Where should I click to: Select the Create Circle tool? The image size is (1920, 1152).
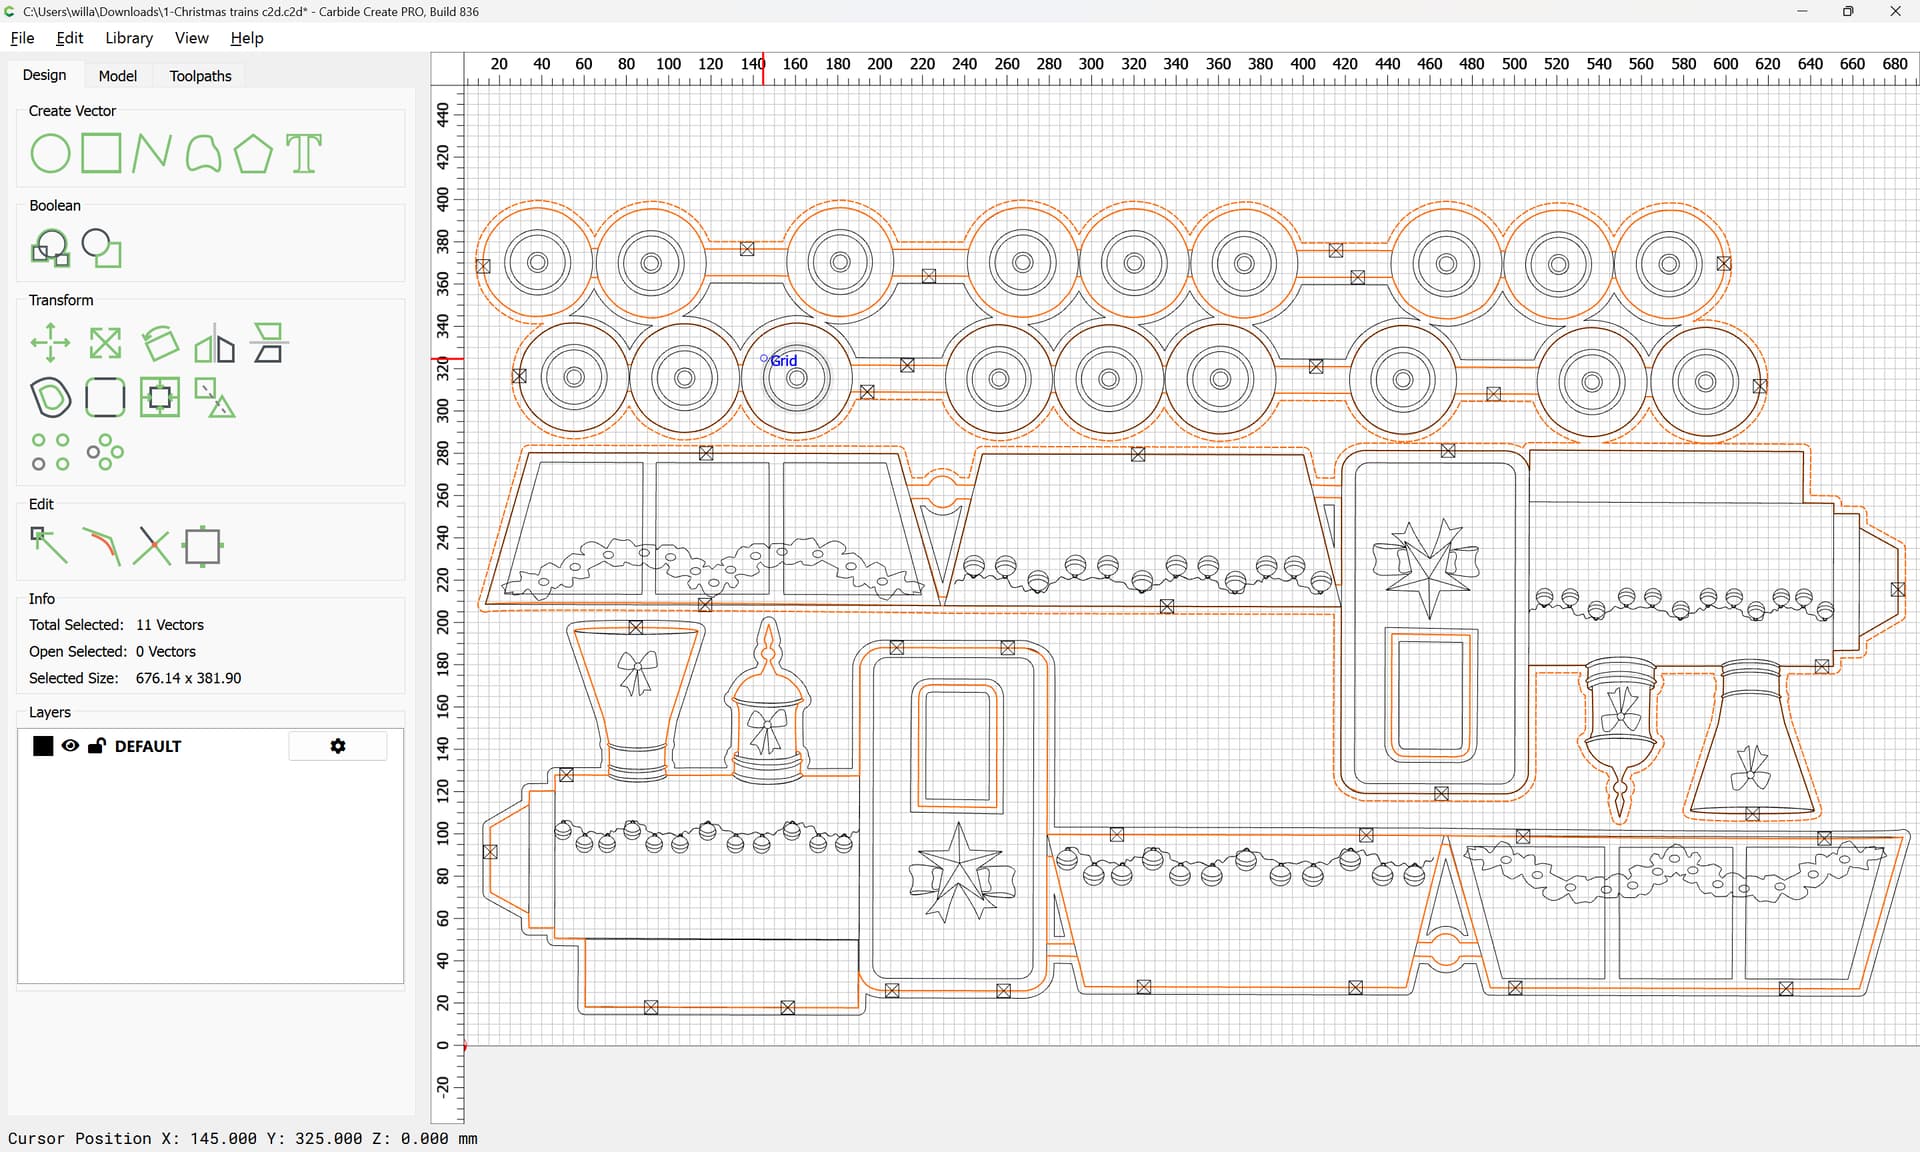click(50, 154)
